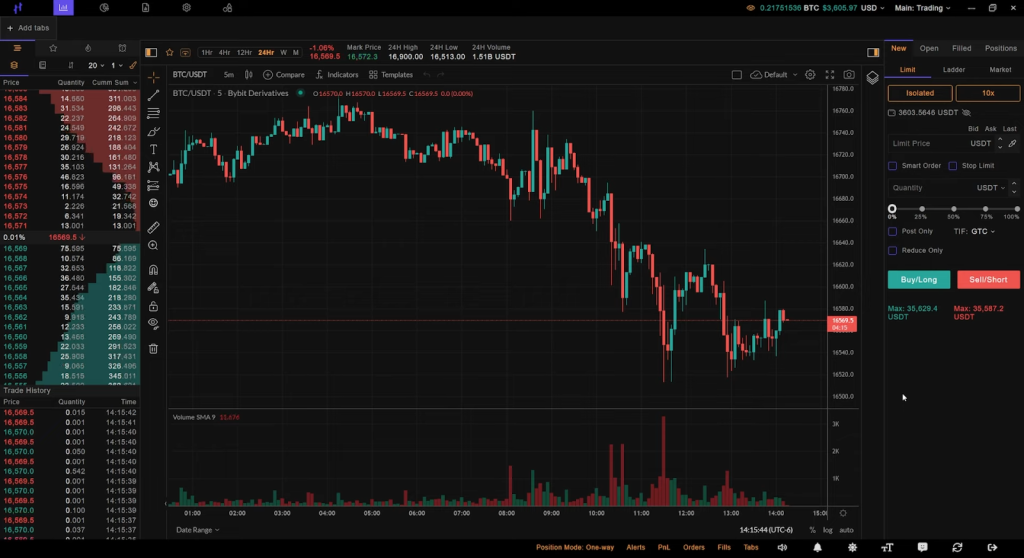Image resolution: width=1024 pixels, height=558 pixels.
Task: Switch to the Positions tab
Action: 1000,48
